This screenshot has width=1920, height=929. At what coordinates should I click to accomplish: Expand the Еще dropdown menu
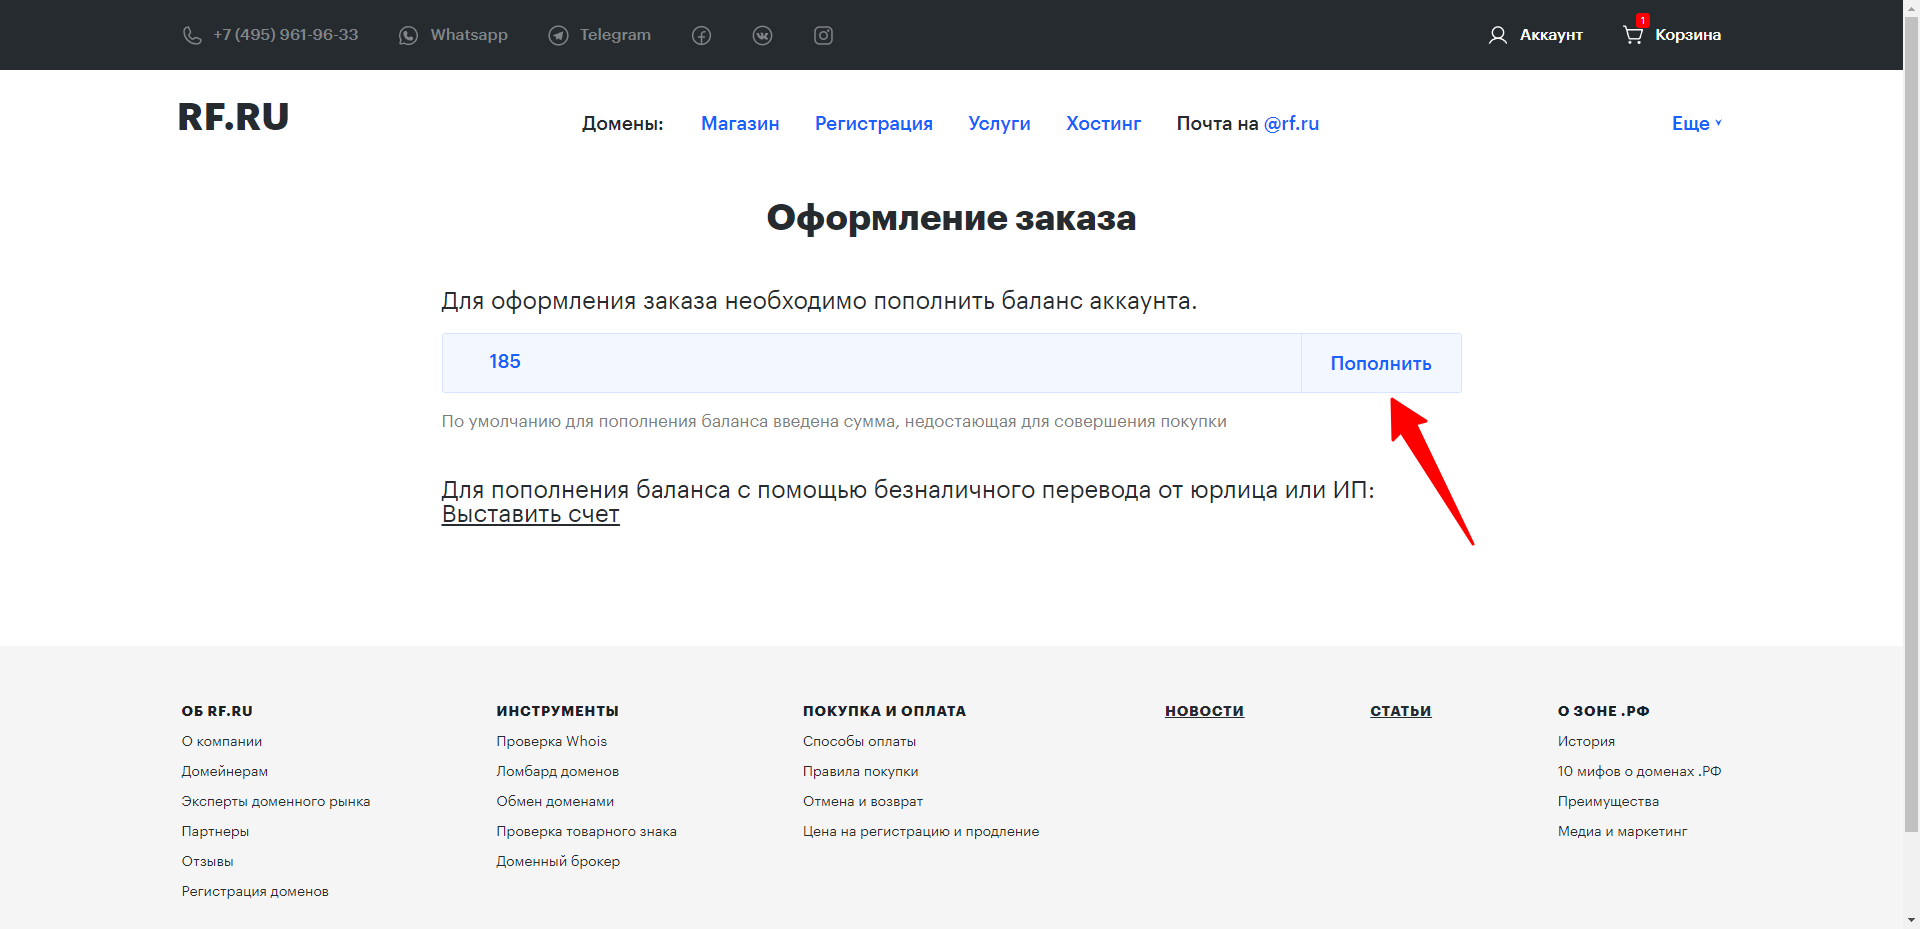click(x=1696, y=123)
